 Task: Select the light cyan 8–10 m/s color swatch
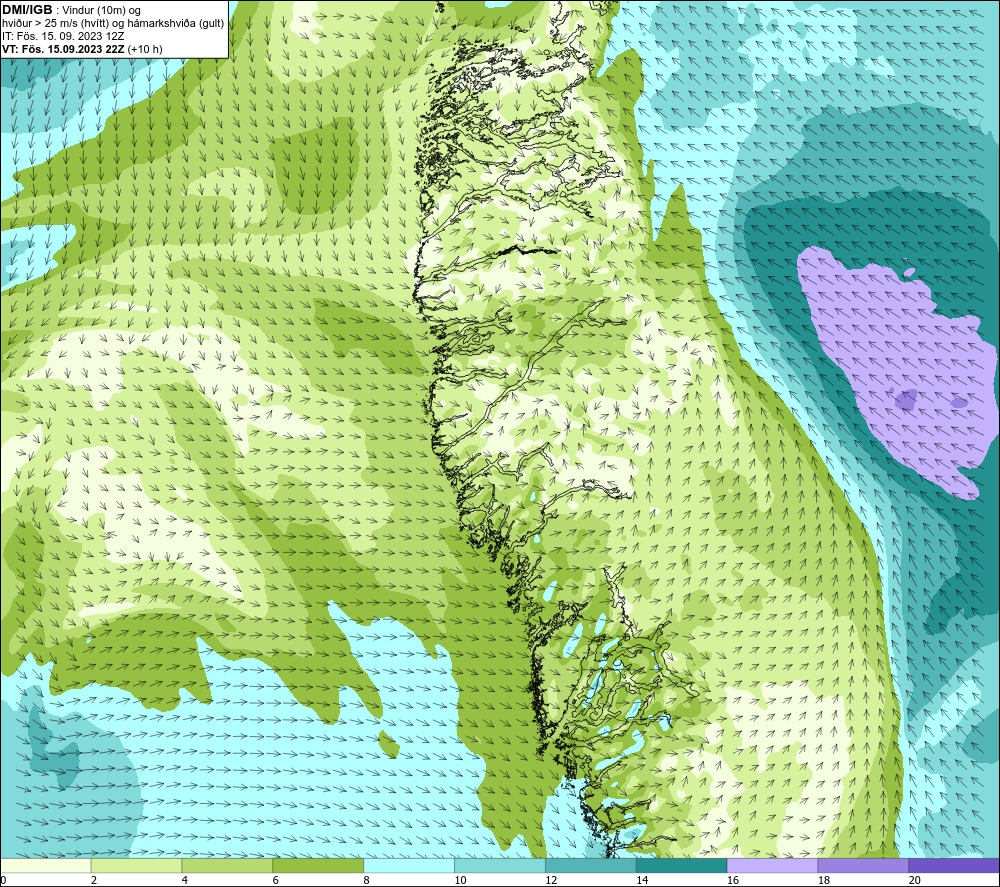click(409, 865)
